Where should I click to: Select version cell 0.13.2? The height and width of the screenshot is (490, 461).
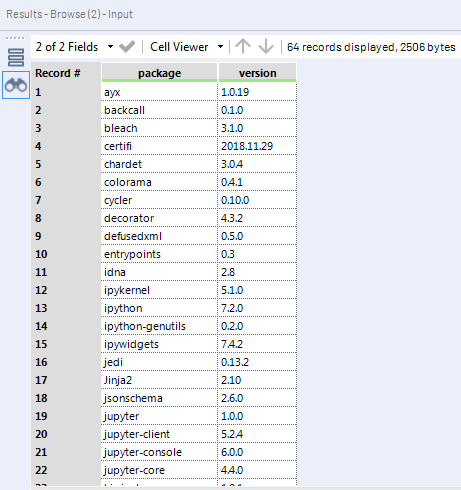click(x=257, y=362)
